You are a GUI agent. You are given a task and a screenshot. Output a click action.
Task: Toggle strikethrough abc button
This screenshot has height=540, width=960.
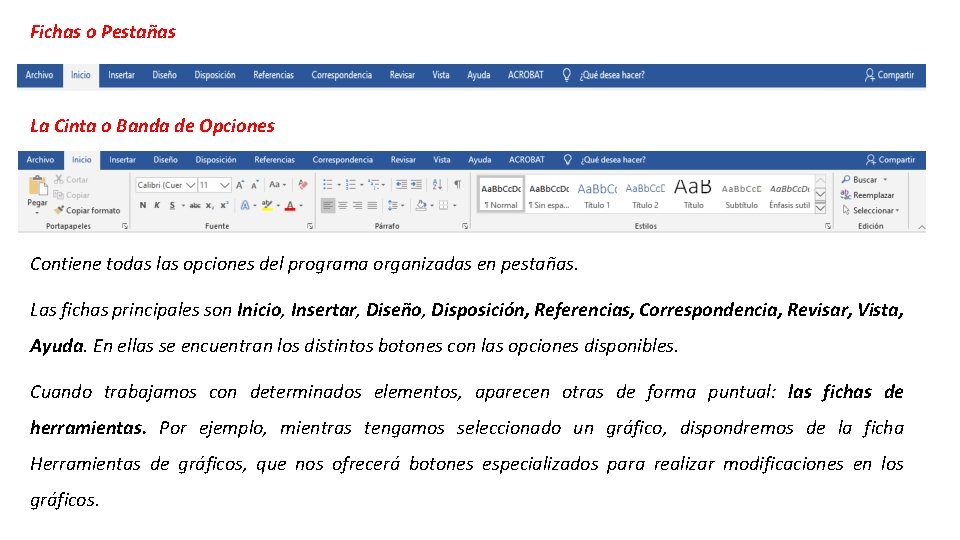195,205
